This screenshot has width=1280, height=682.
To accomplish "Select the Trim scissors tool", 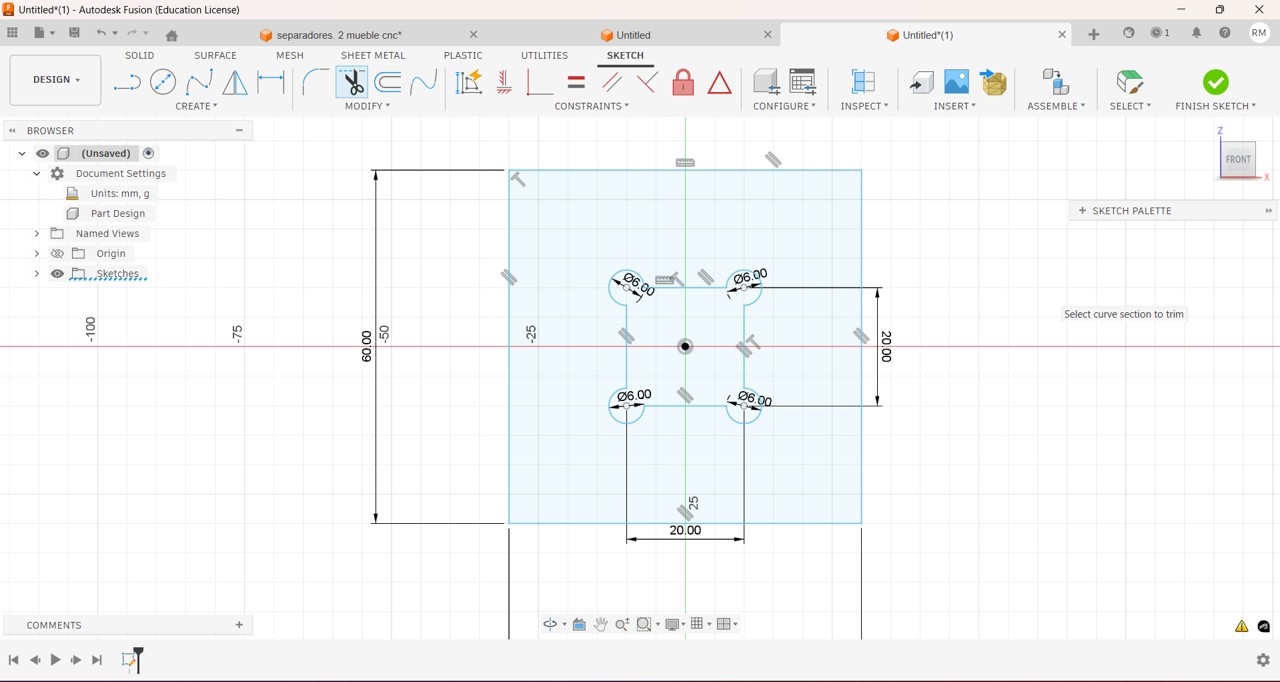I will 352,82.
